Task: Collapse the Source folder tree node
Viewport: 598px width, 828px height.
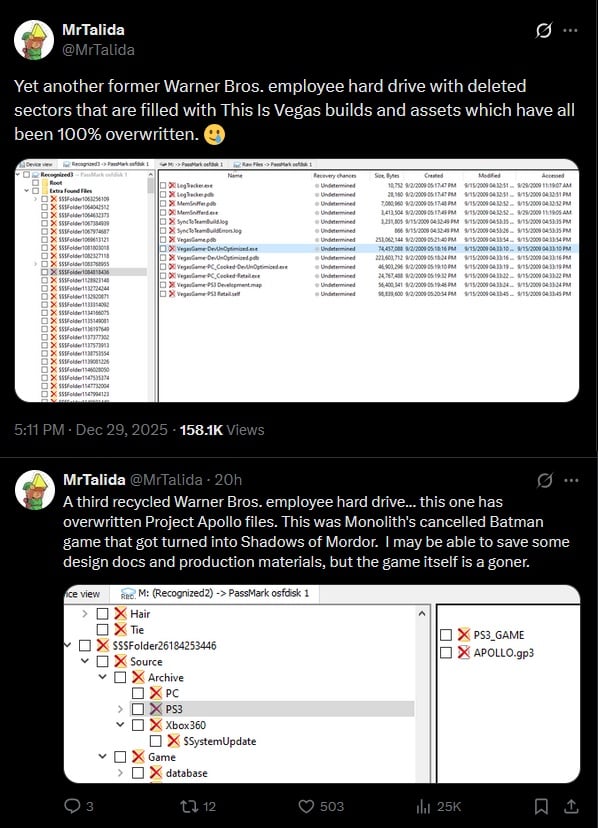Action: point(85,661)
